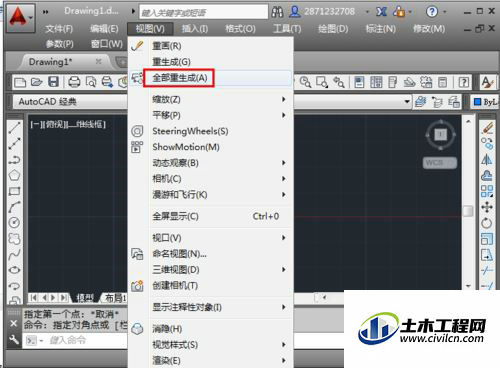Open the 修改(M) menu
The image size is (500, 368).
pyautogui.click(x=429, y=29)
